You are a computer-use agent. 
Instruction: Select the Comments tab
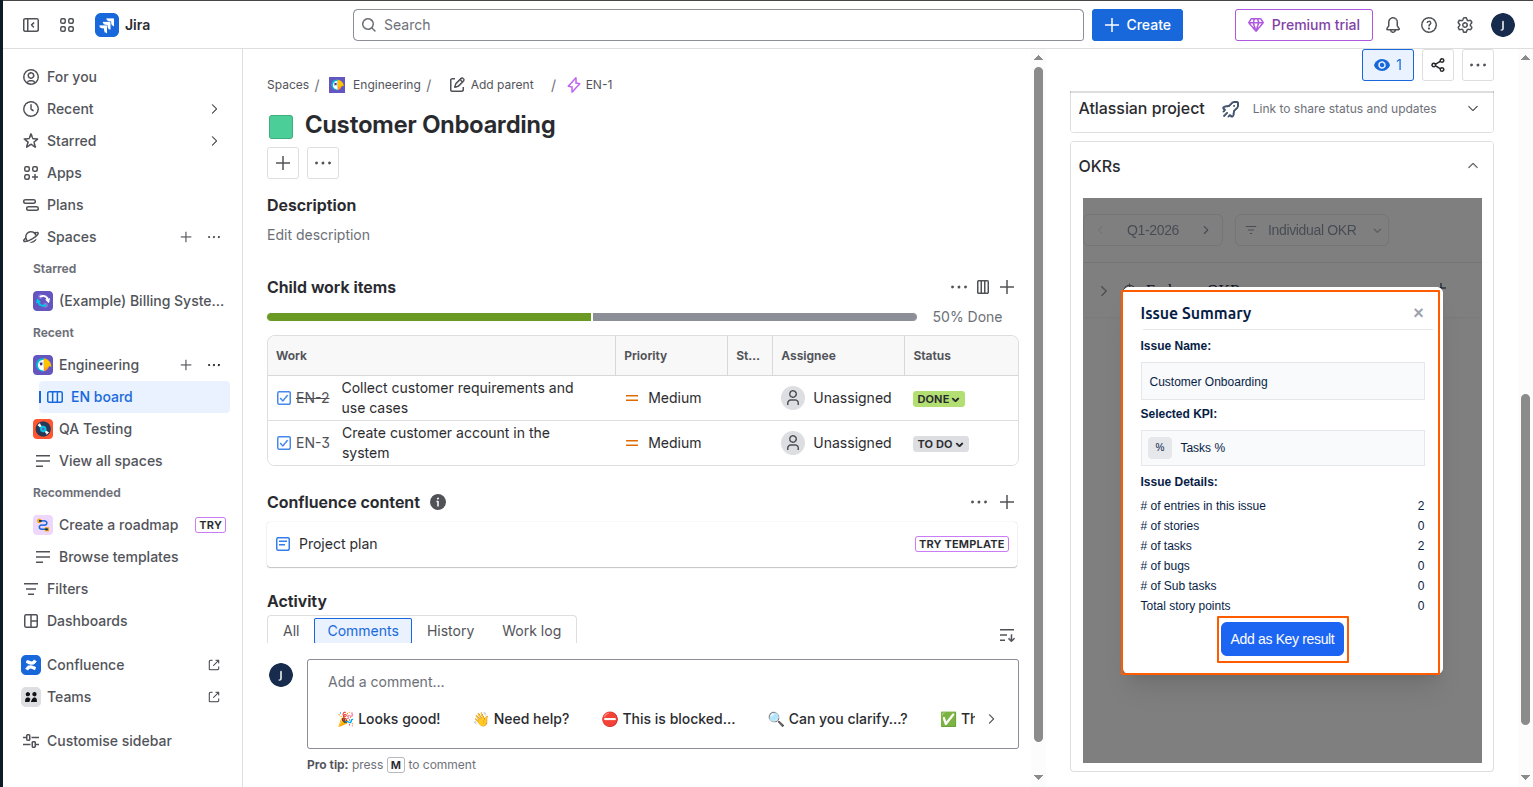point(363,631)
